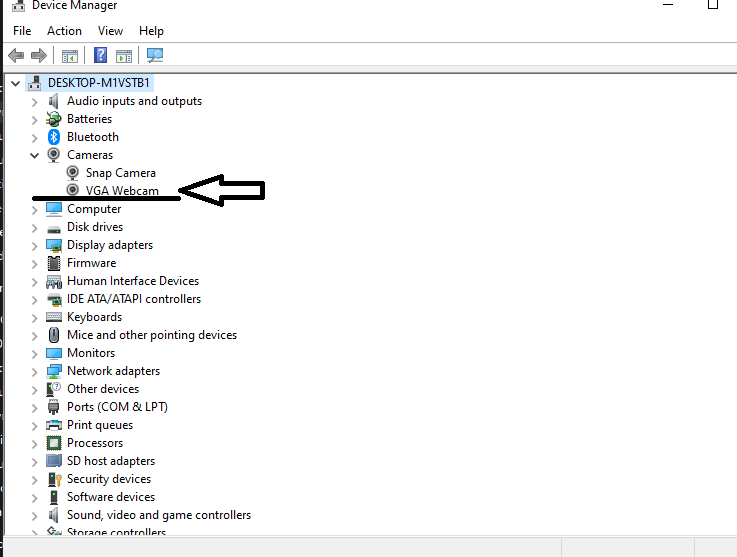The image size is (737, 557).
Task: Select the Software devices label
Action: pos(111,497)
